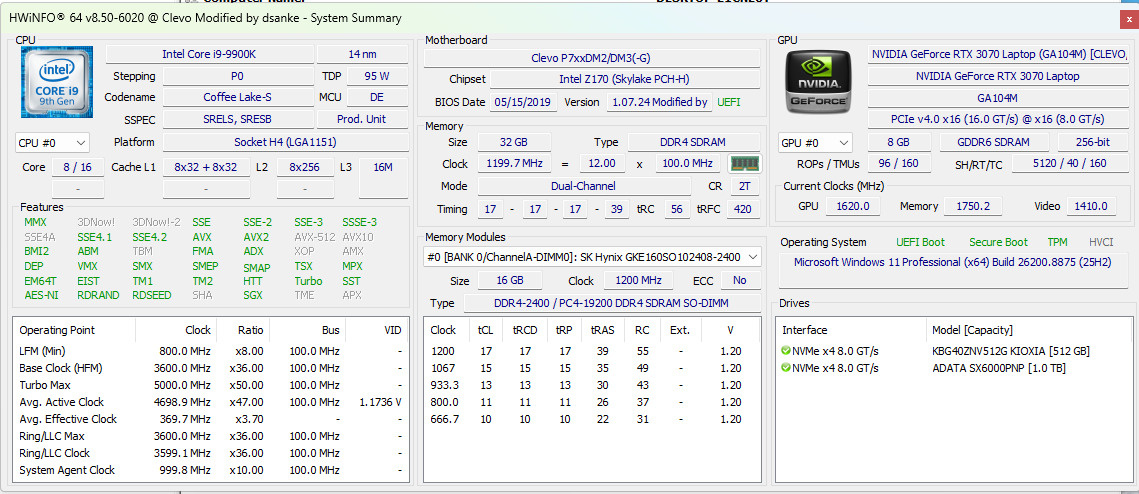Click the Intel Core i9-9900K name field

[x=210, y=54]
